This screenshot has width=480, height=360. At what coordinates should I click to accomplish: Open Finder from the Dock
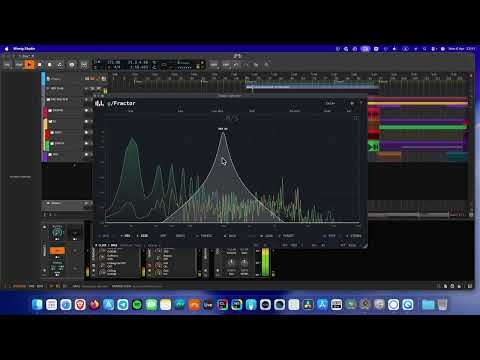(x=37, y=305)
